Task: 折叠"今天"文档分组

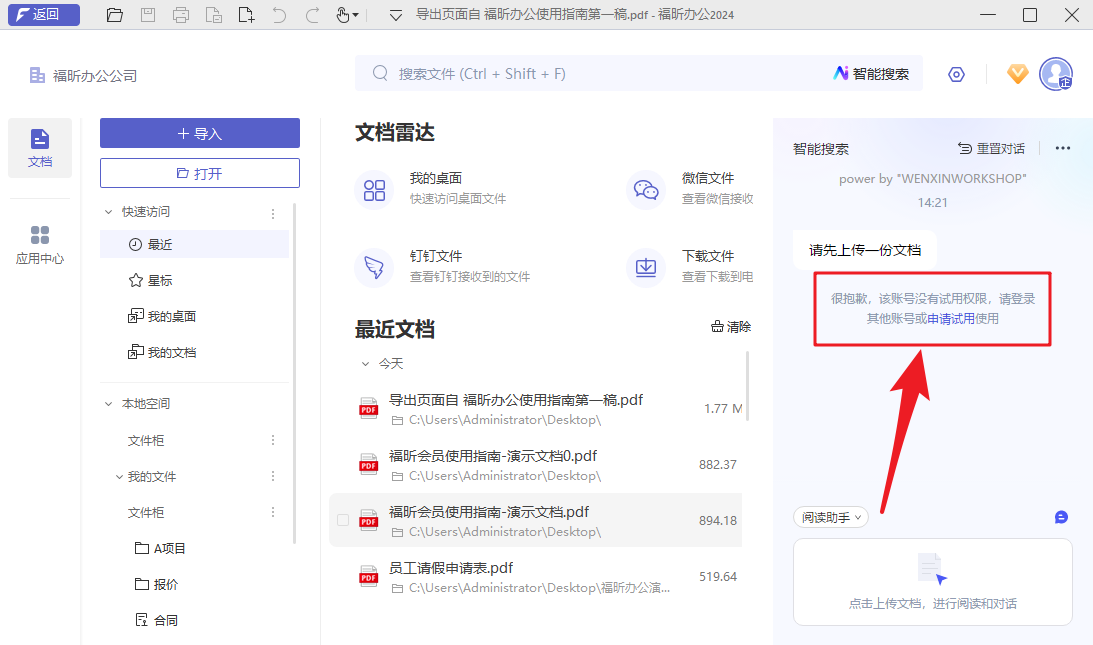Action: pos(365,363)
